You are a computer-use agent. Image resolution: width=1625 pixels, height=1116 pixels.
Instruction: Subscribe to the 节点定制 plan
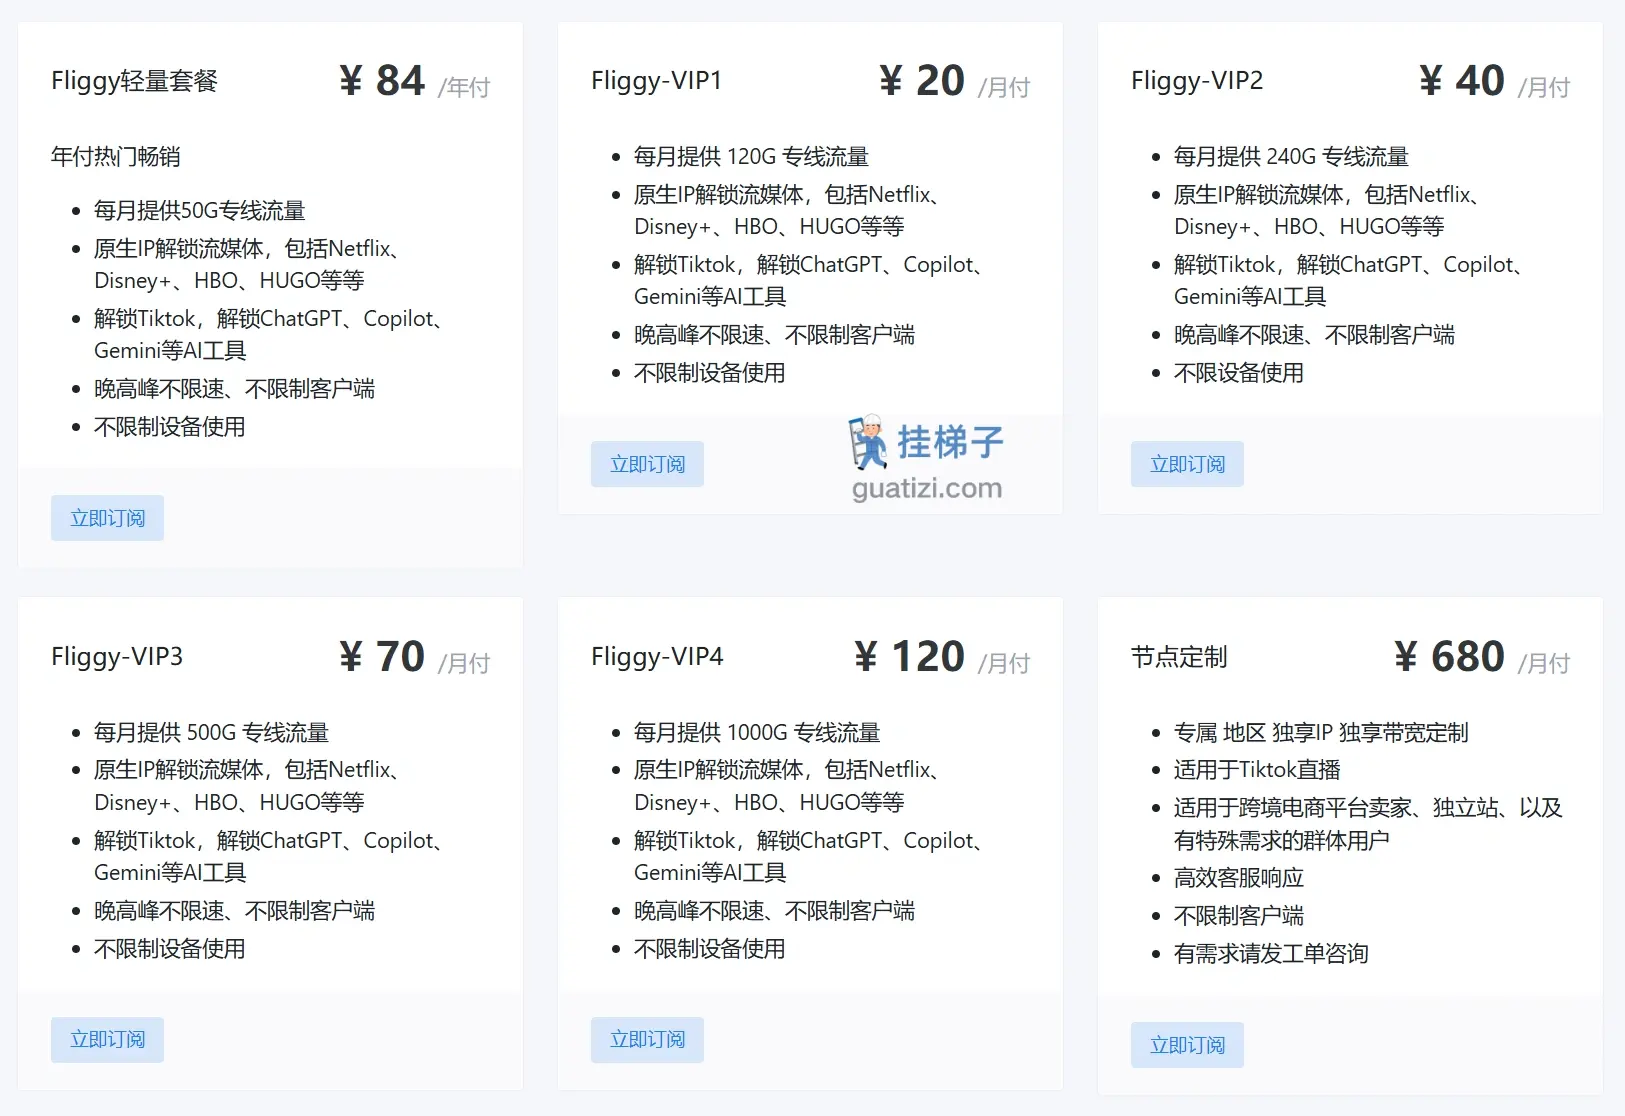1187,1045
